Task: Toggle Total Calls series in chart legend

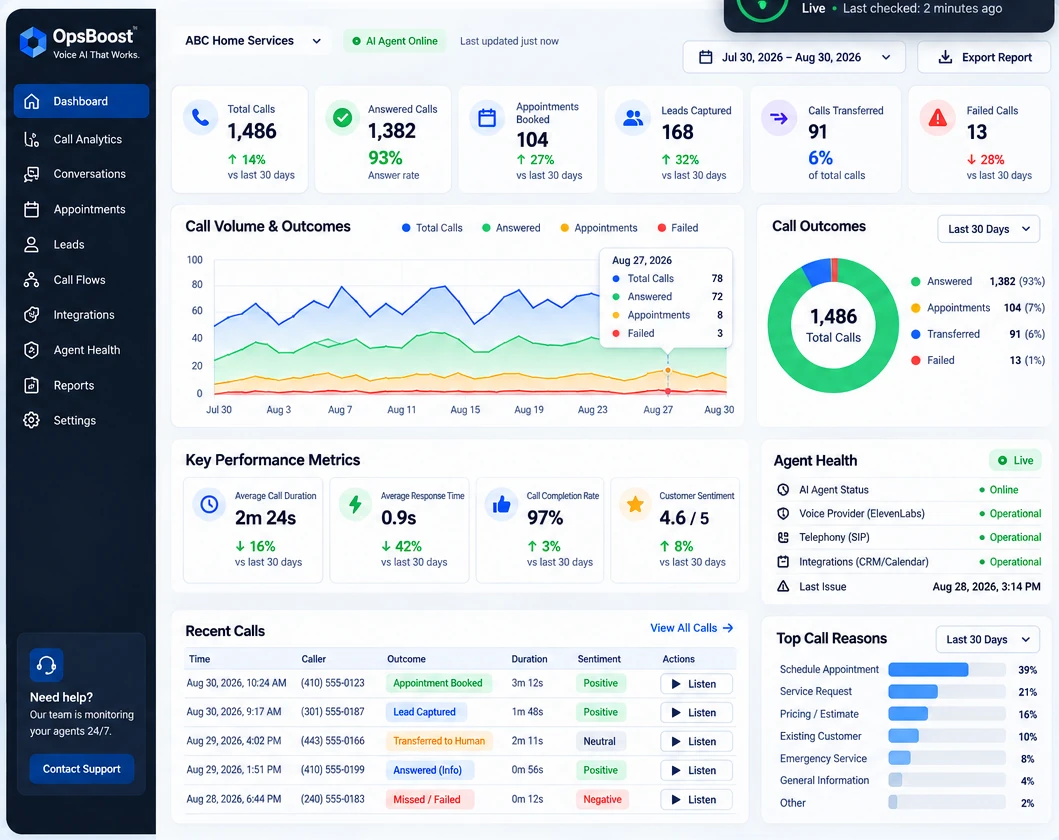Action: pos(432,228)
